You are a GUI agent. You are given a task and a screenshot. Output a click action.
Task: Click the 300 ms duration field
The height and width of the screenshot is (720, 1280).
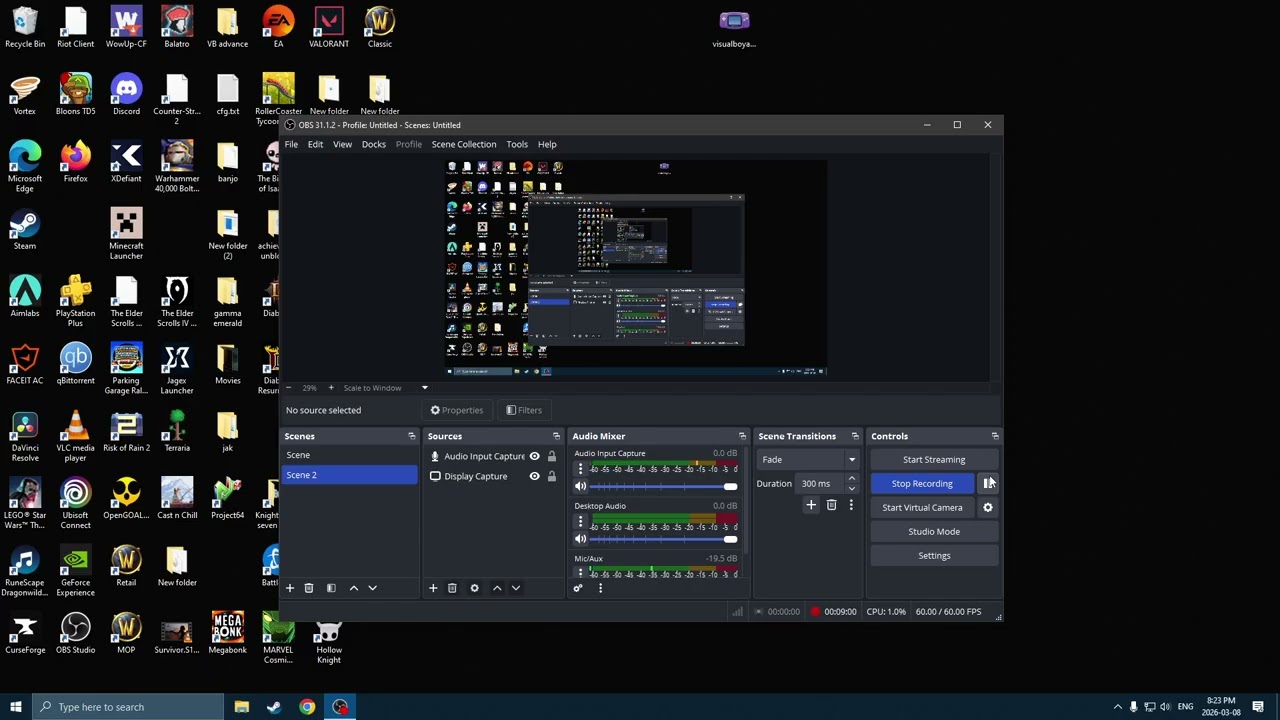pos(821,484)
